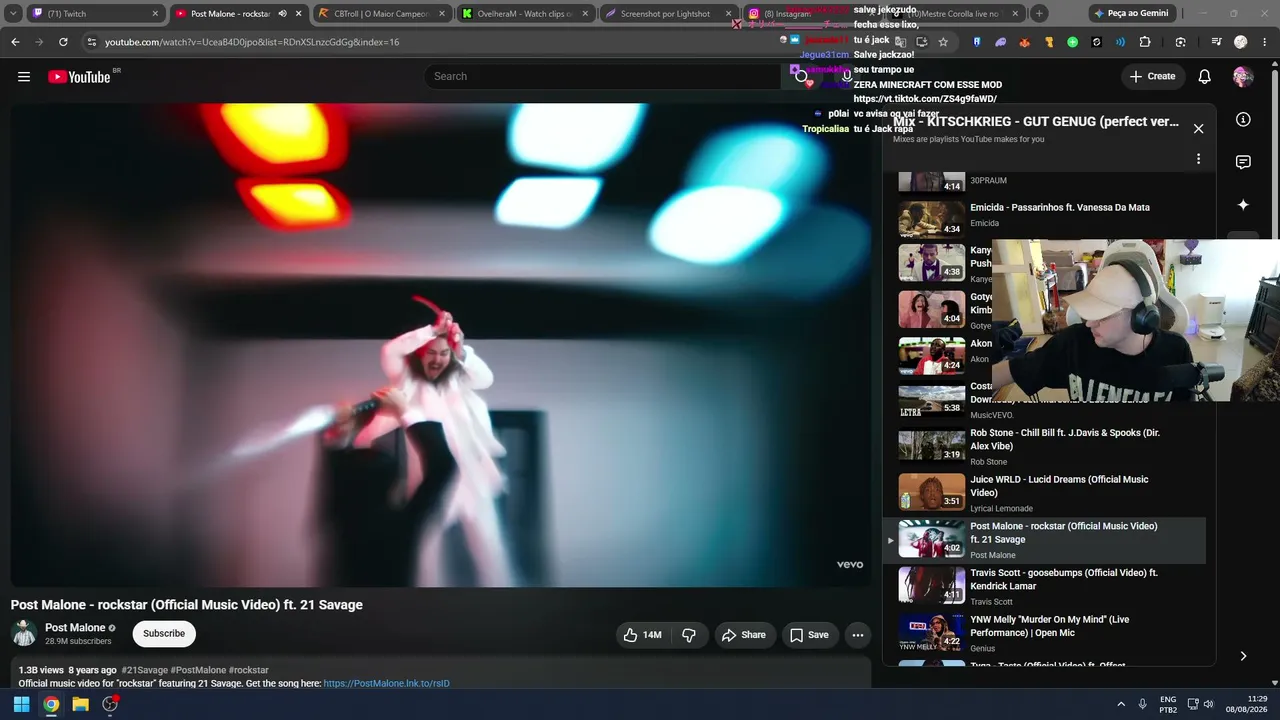Open the YouTube Create menu
Screen dimensions: 1280x720
pos(1152,76)
